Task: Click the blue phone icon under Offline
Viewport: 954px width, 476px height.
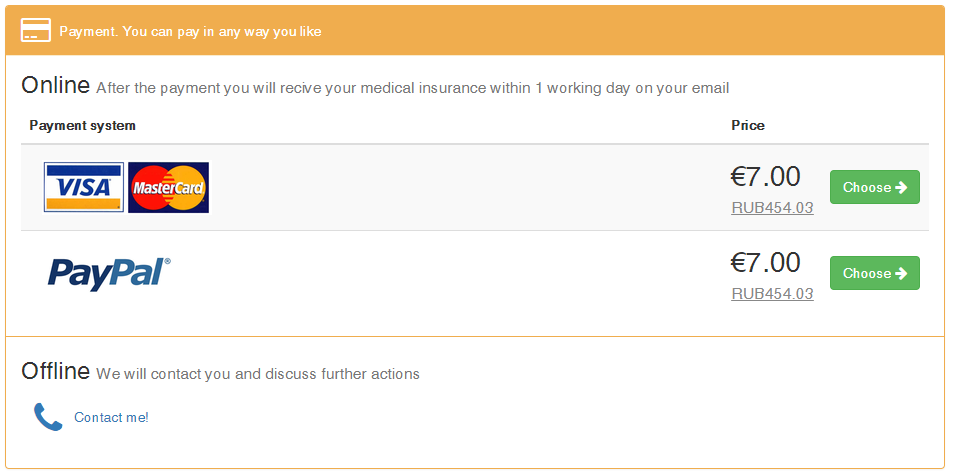Action: [48, 417]
